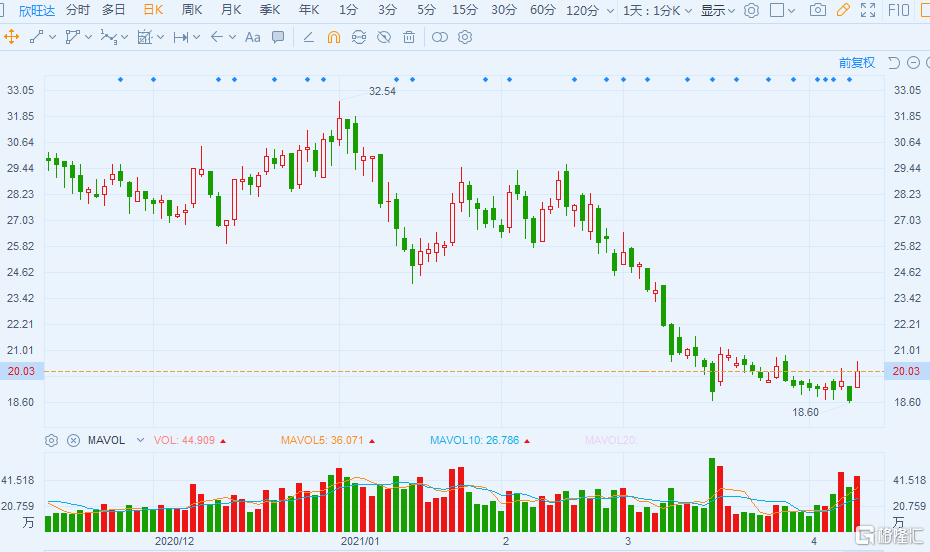The image size is (930, 552).
Task: Click the MAVOL5: 36.071 label
Action: click(x=322, y=440)
